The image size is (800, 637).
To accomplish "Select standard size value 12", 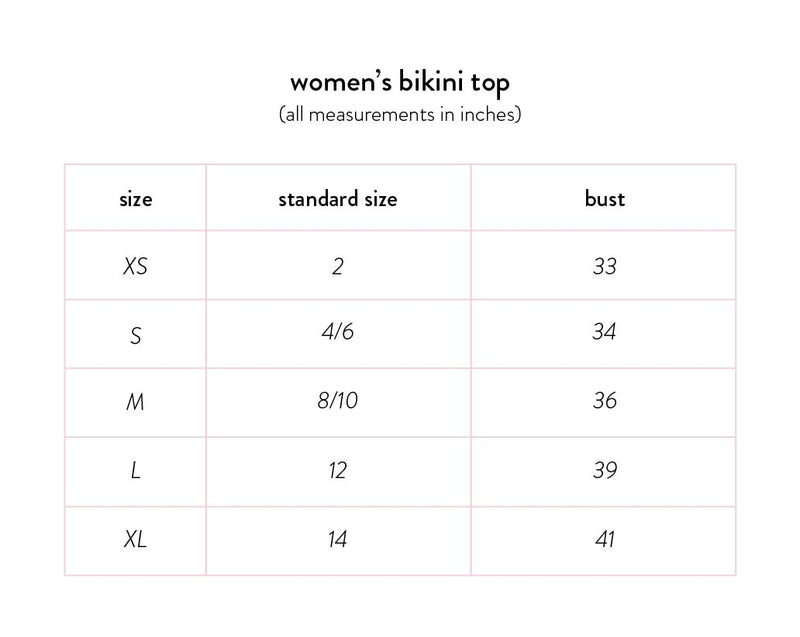I will tap(338, 470).
